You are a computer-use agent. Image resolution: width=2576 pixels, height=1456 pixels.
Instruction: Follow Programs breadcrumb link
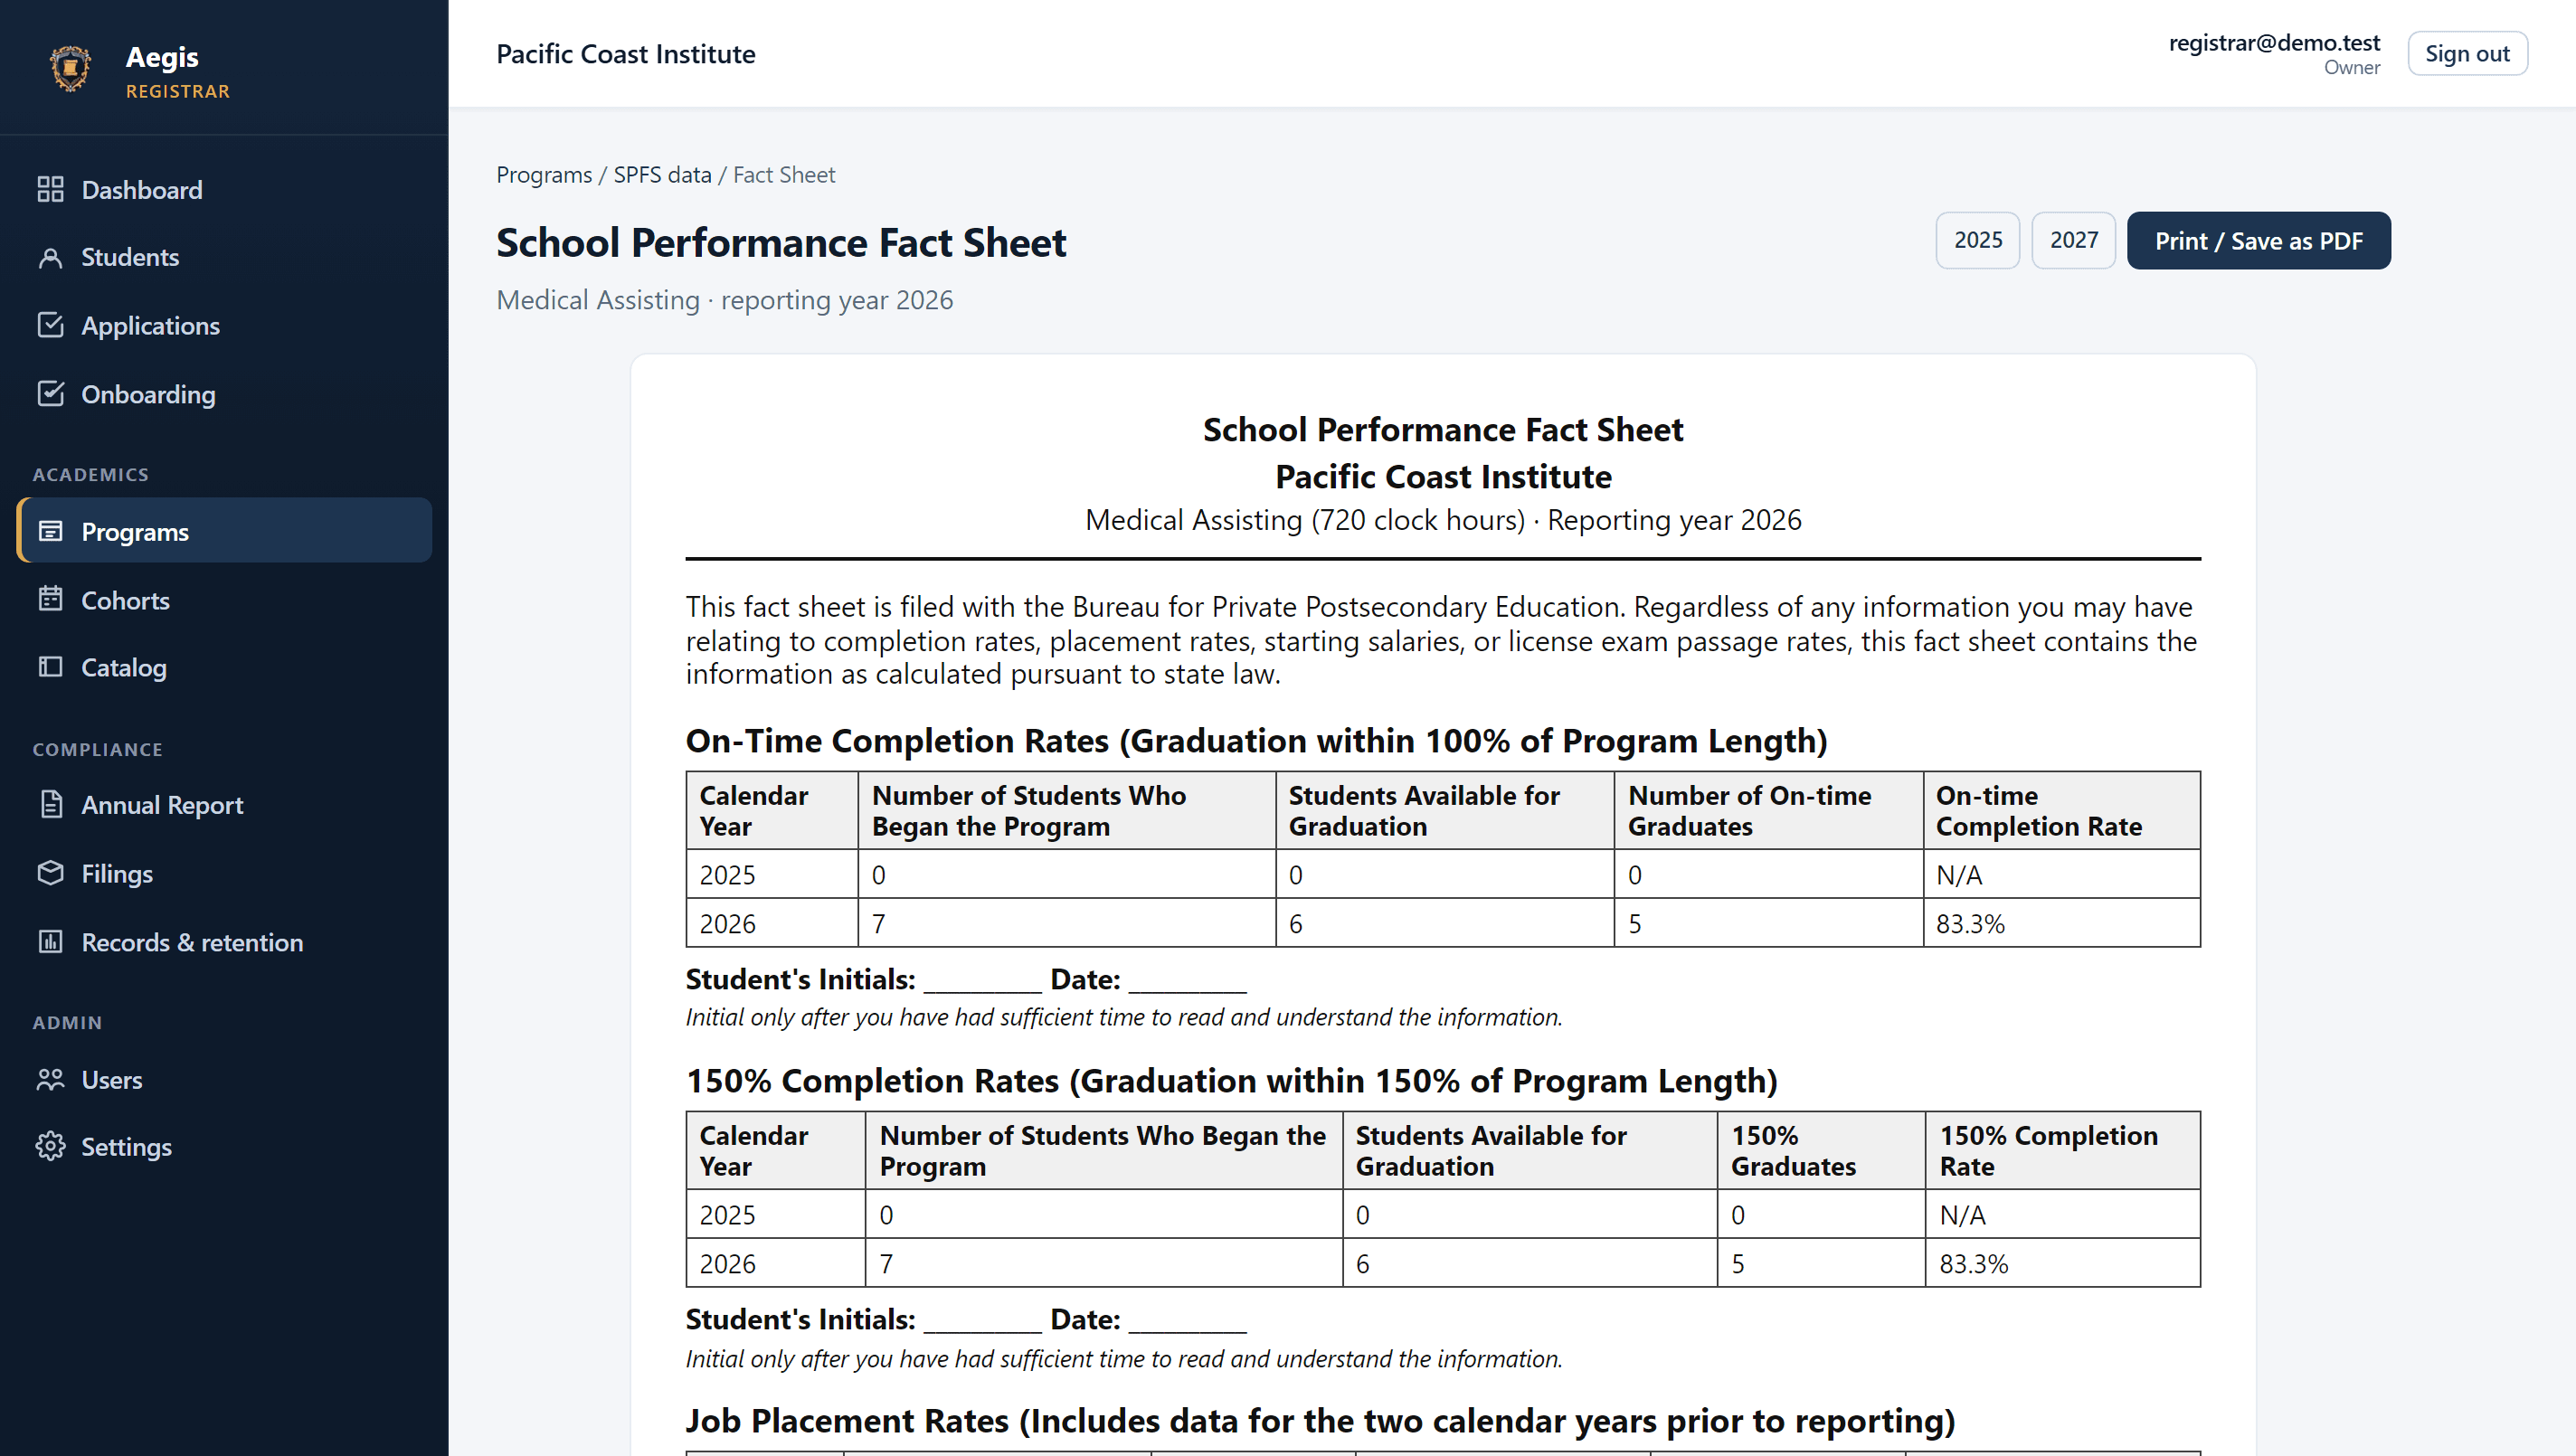[544, 175]
